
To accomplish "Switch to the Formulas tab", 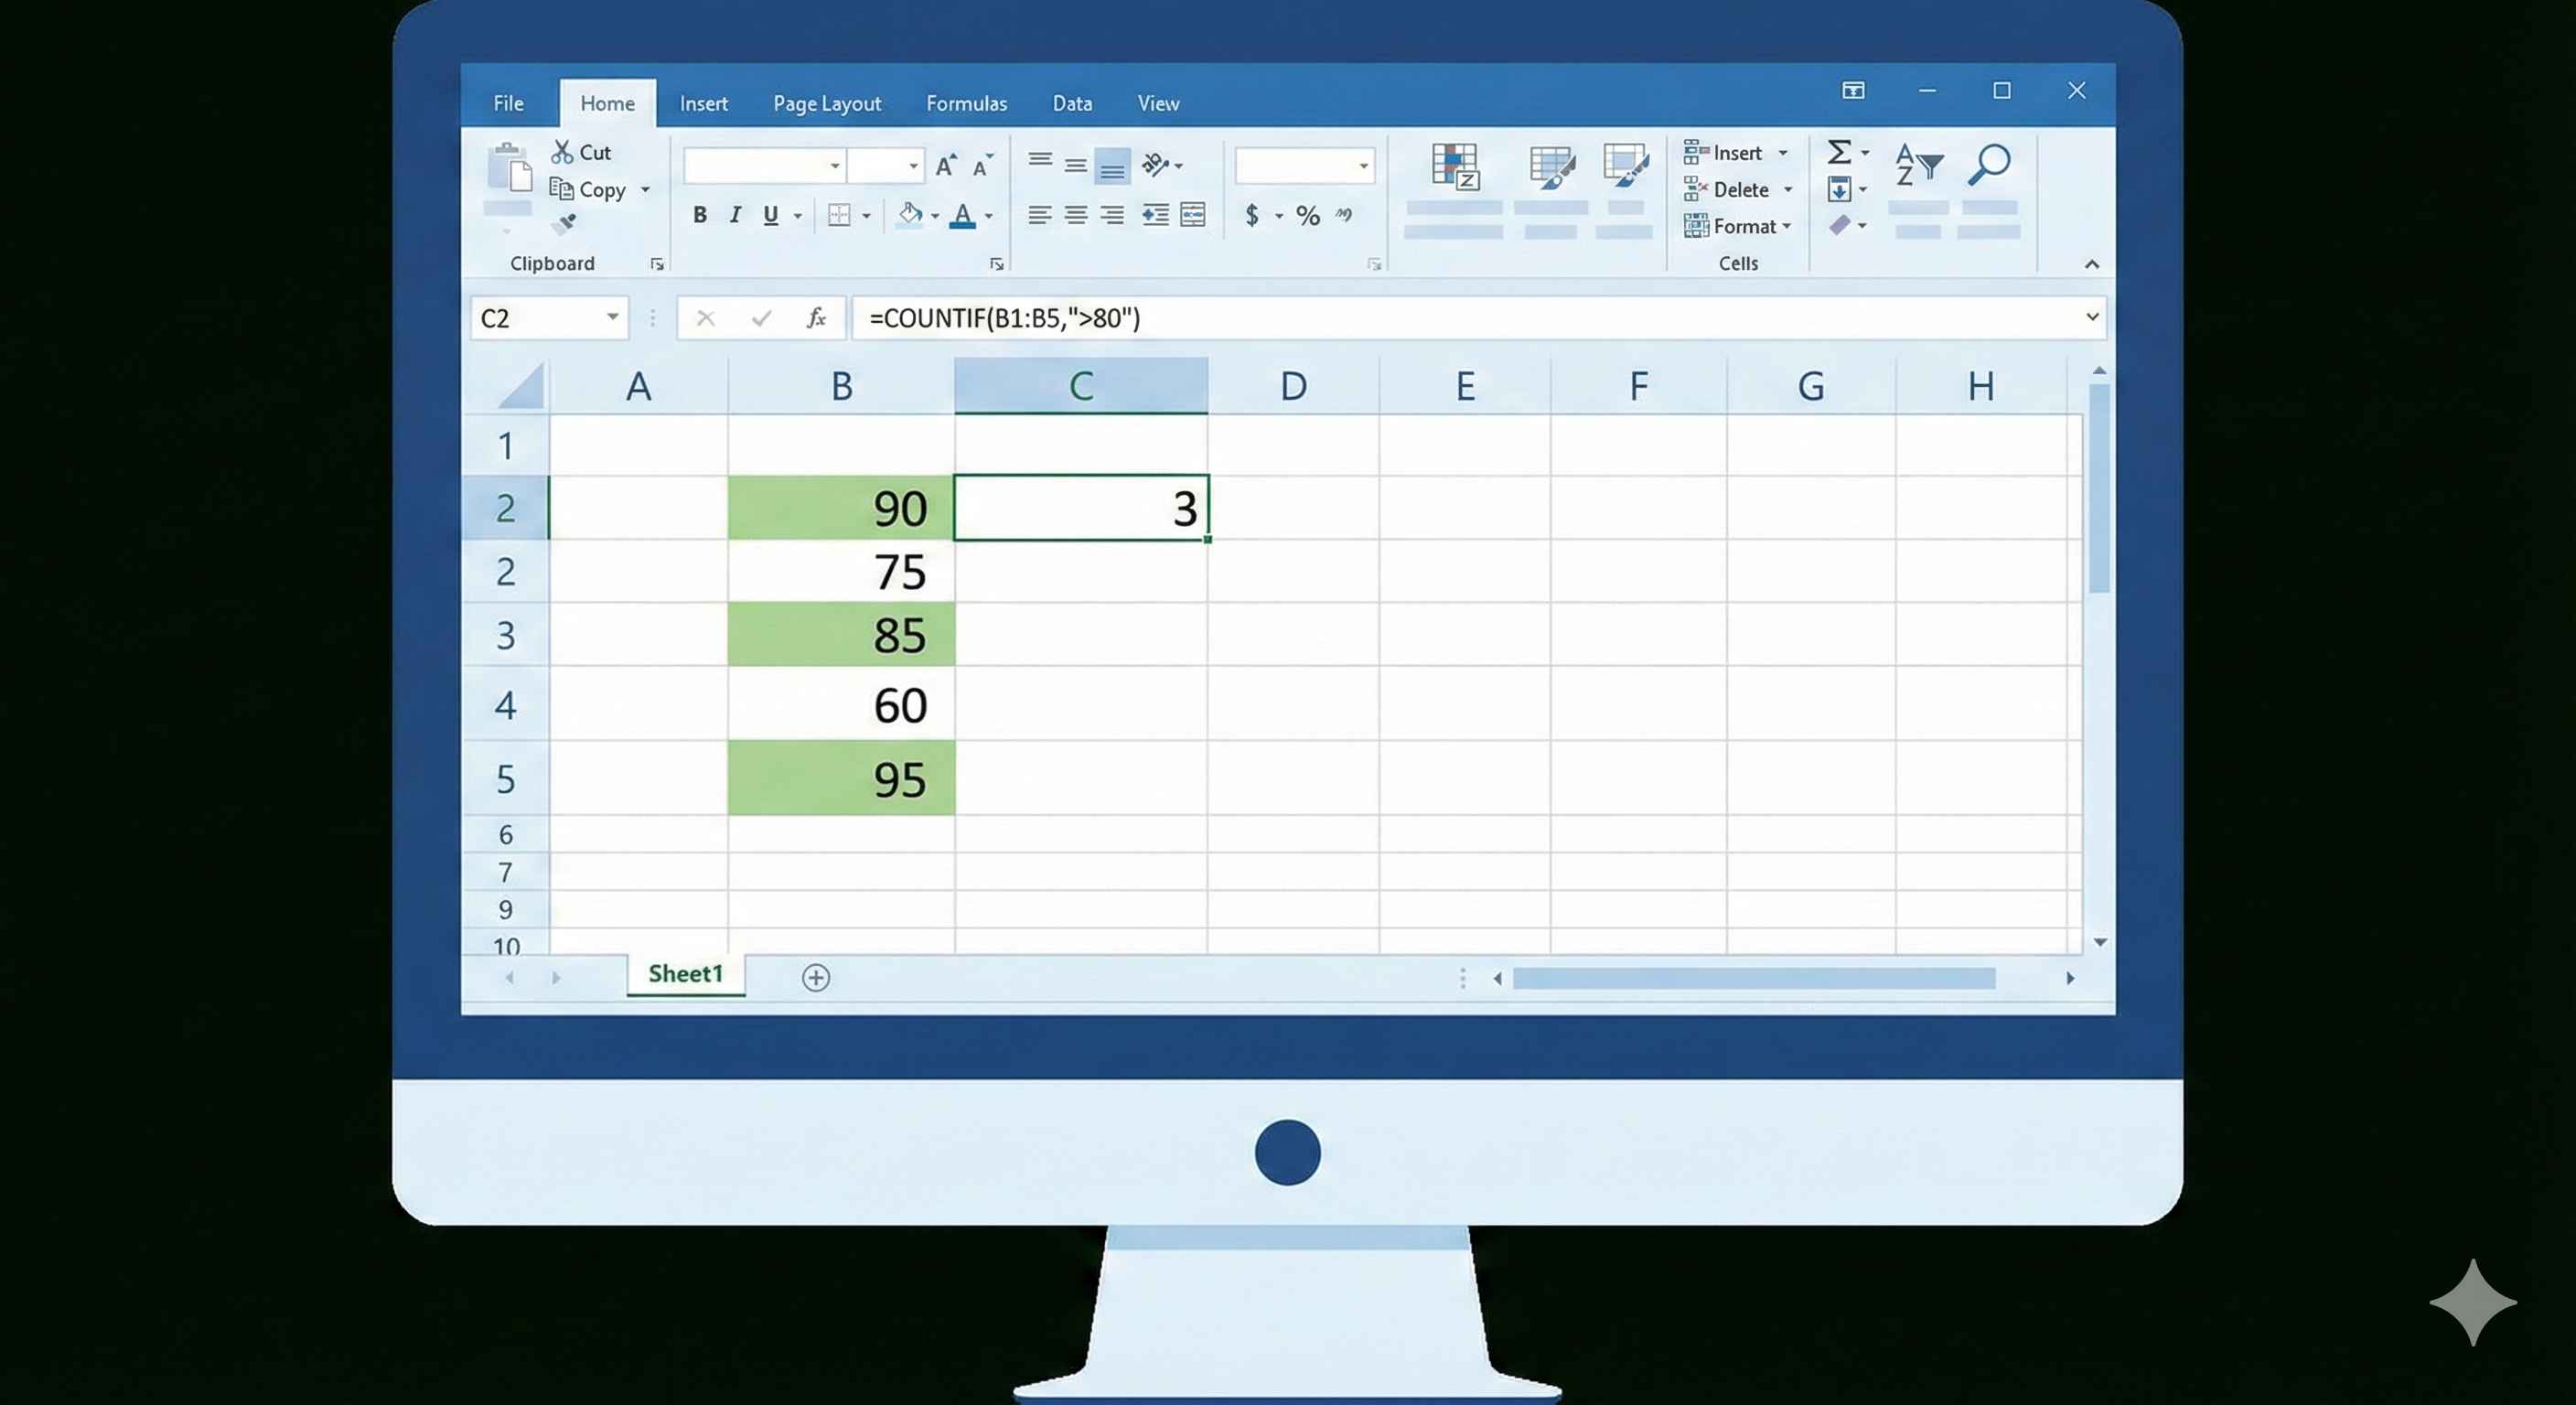I will click(x=966, y=104).
